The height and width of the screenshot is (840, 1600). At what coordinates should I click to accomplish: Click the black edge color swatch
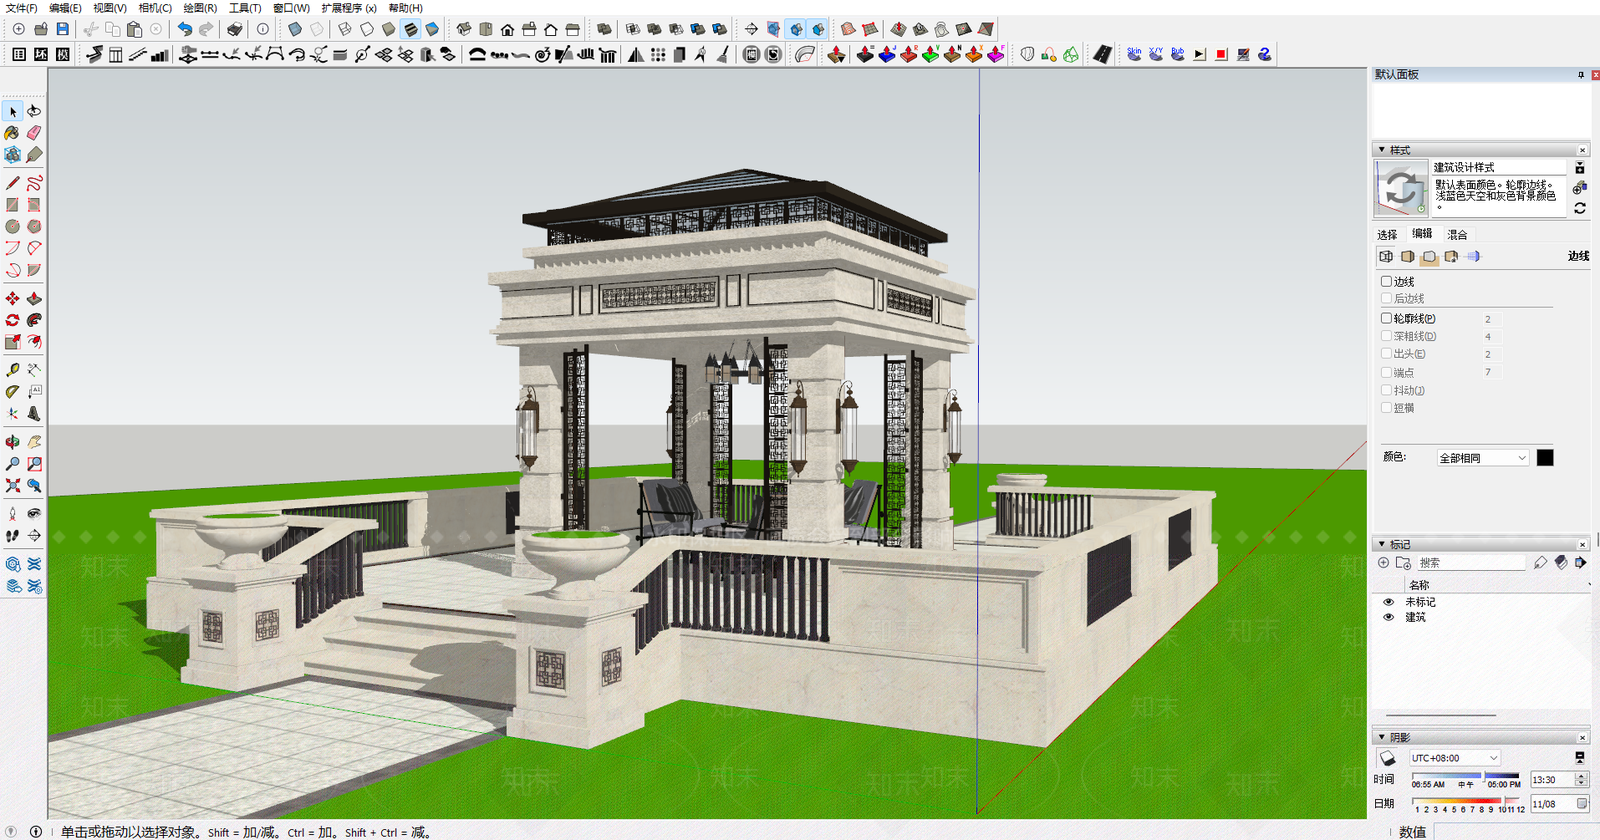point(1545,458)
